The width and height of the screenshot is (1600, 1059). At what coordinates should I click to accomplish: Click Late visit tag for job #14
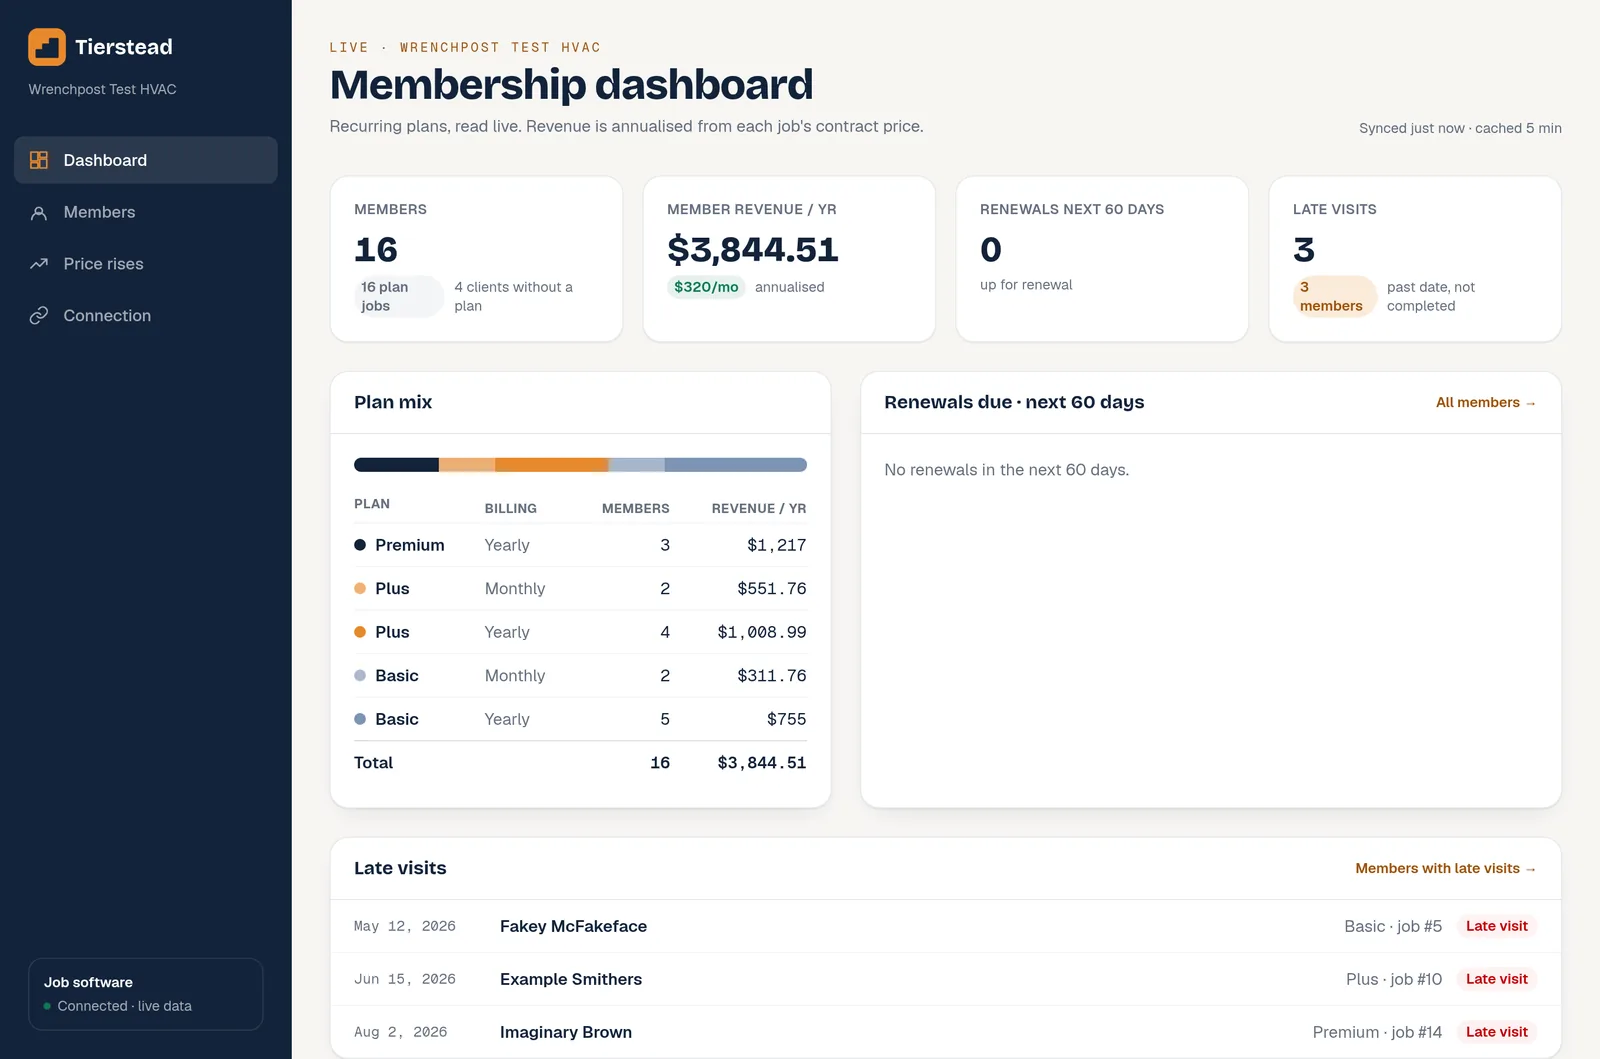tap(1497, 1032)
